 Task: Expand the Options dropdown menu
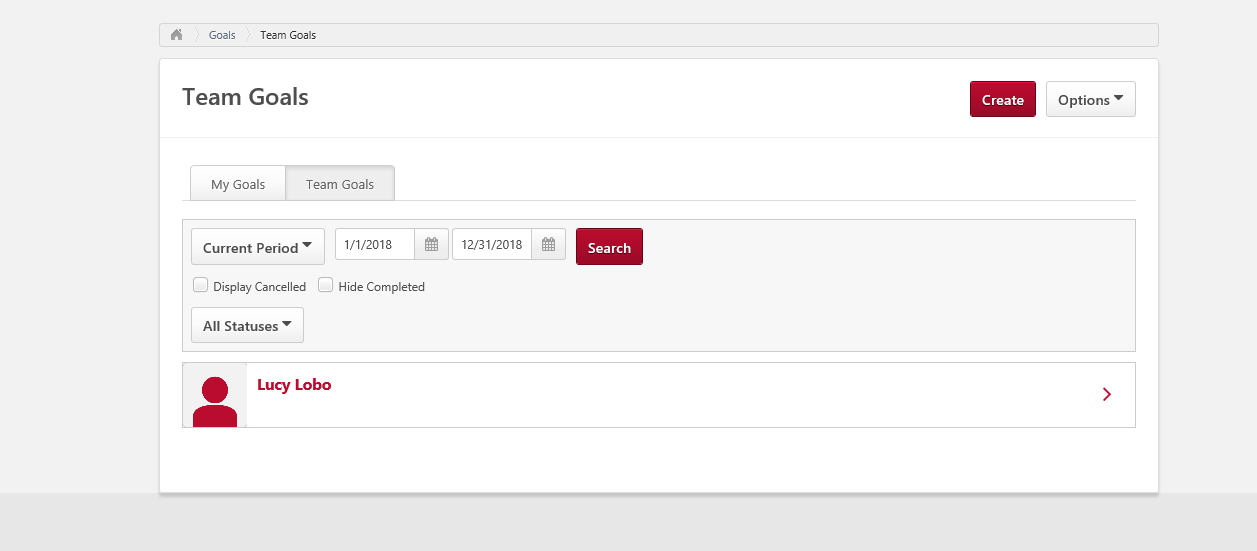click(x=1091, y=100)
